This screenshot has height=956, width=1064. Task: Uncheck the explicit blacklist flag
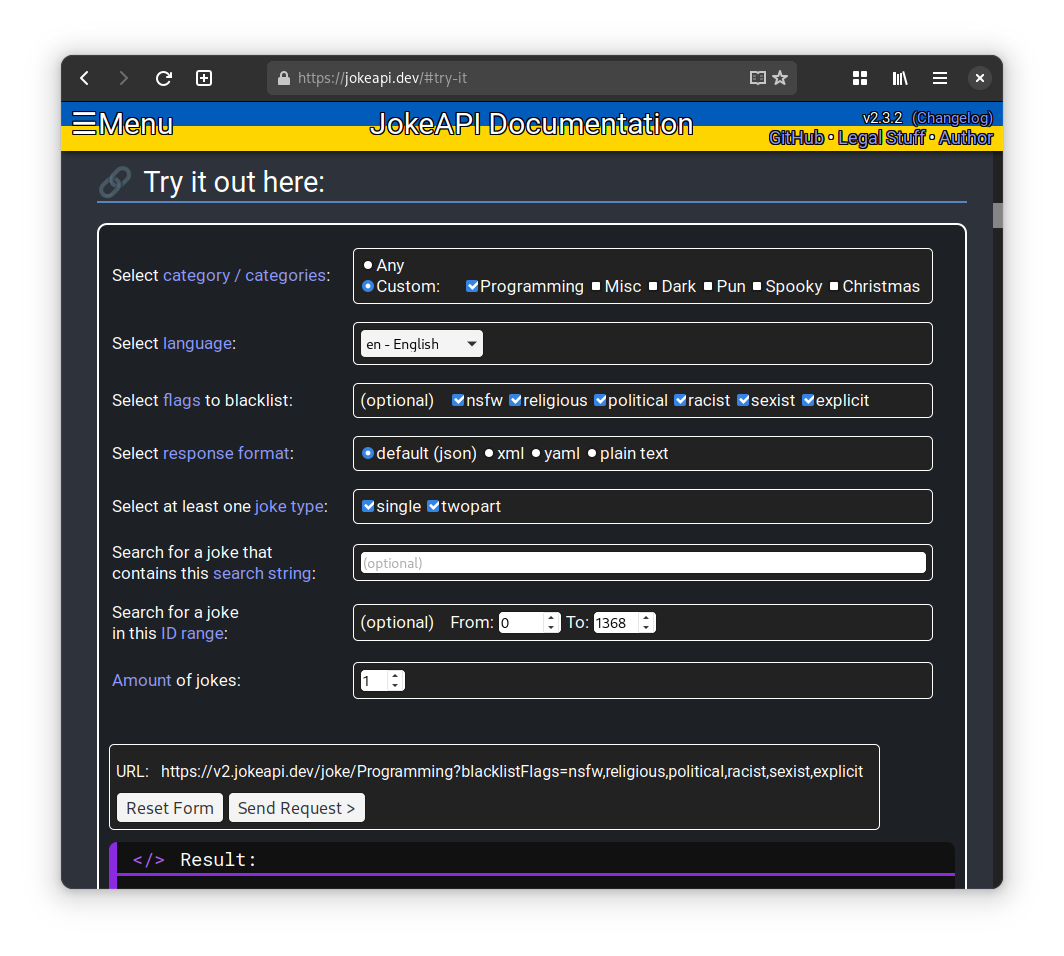point(808,400)
